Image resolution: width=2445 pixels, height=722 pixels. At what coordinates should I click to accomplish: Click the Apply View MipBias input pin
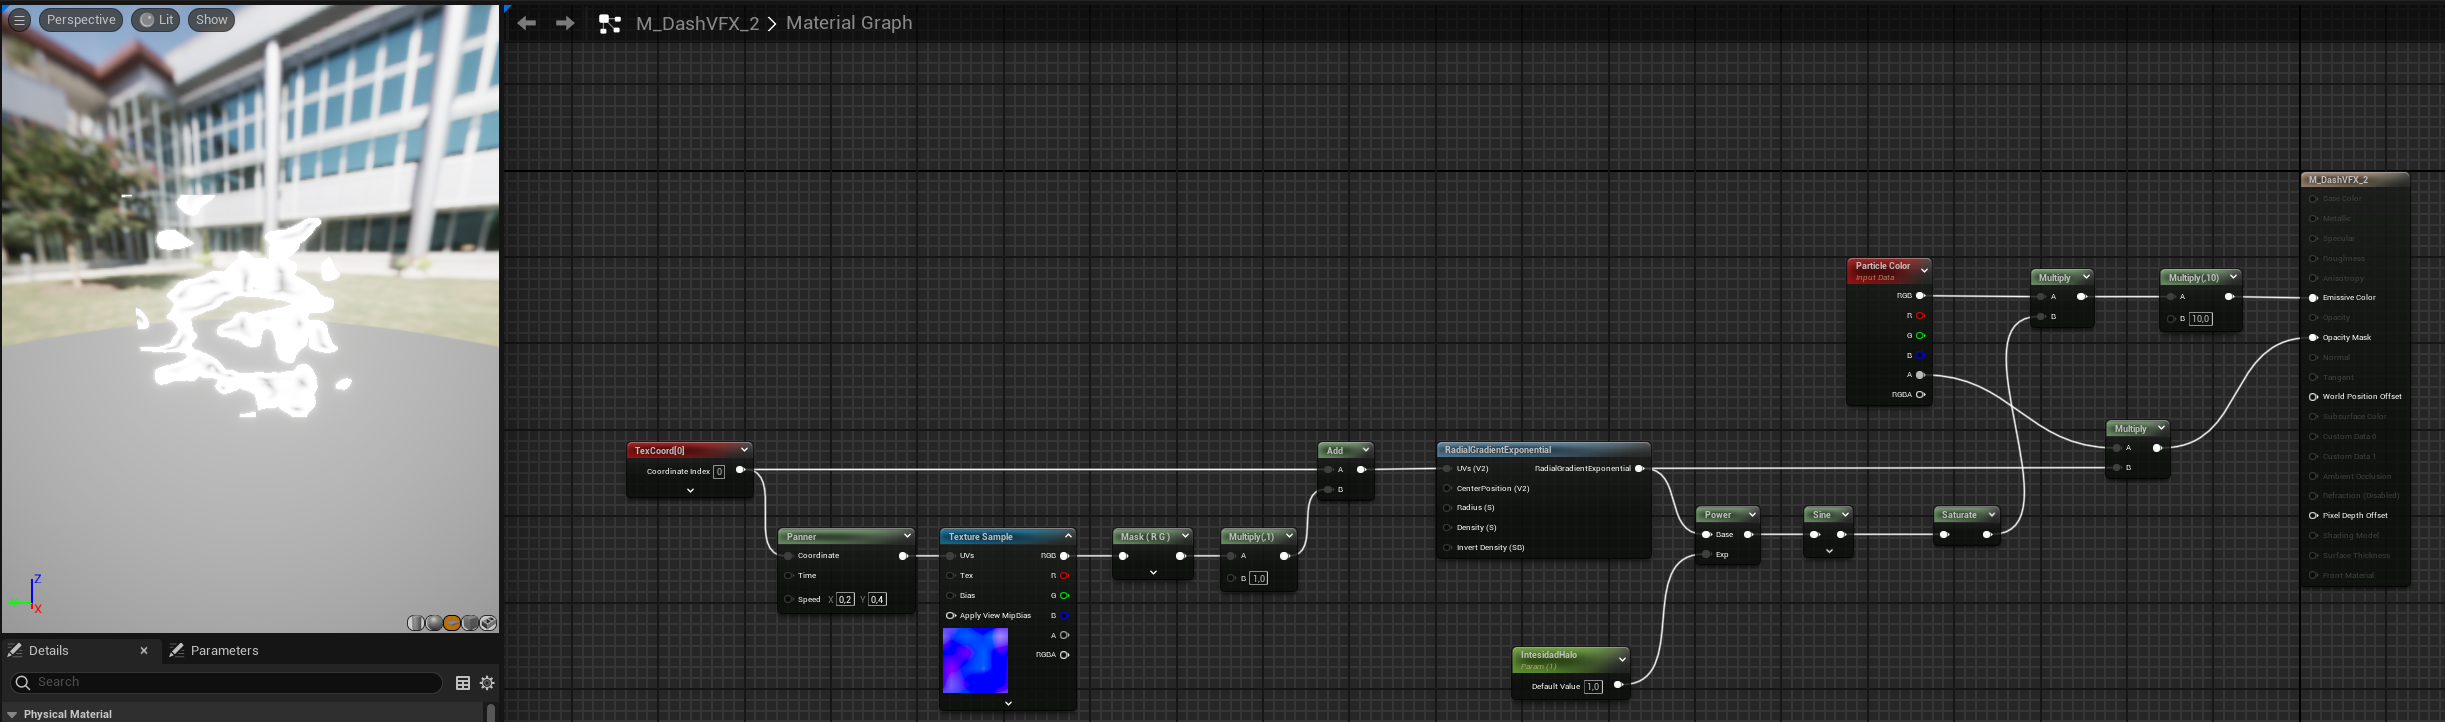[950, 616]
